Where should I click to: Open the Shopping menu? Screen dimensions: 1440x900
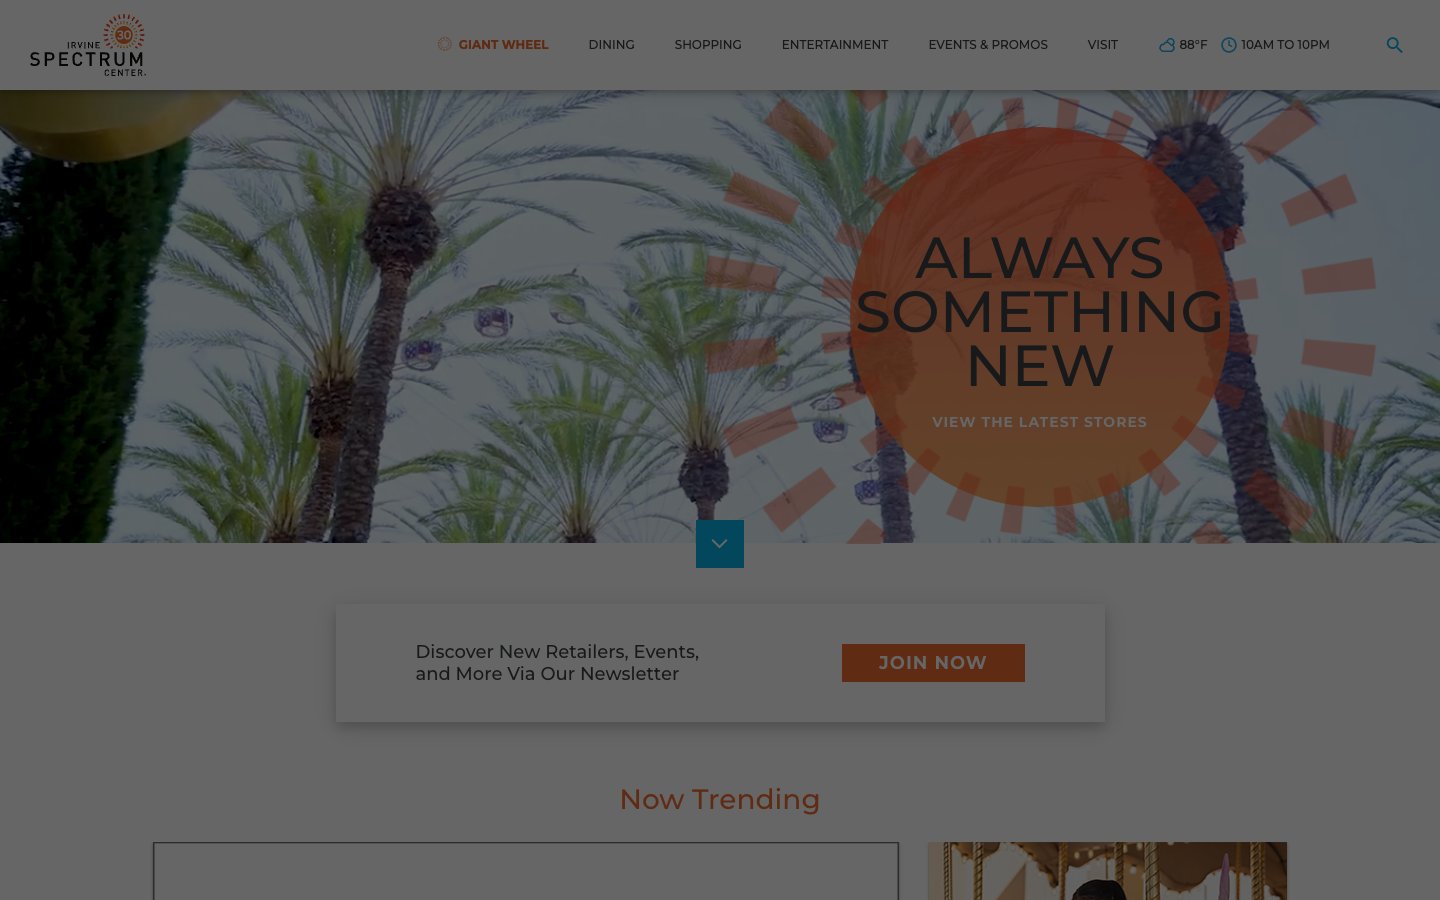click(x=708, y=45)
